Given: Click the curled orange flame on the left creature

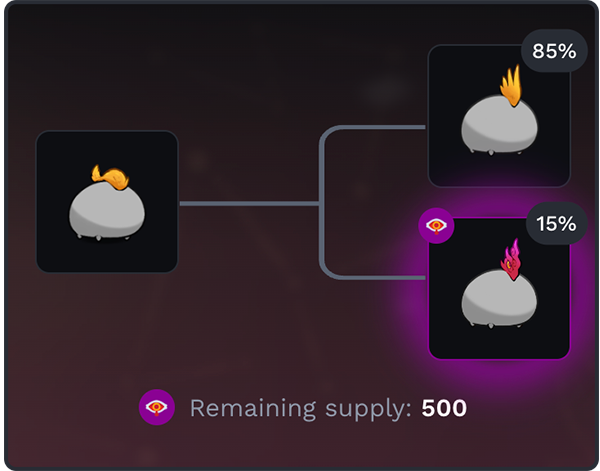Looking at the screenshot, I should point(110,177).
